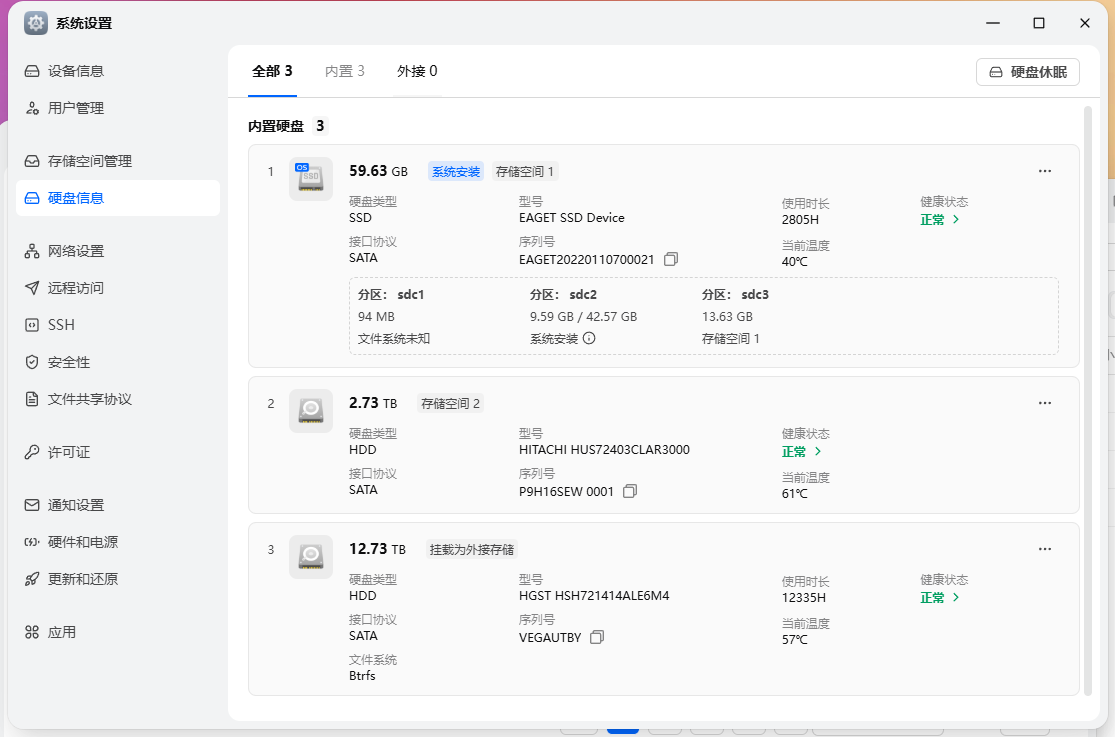The height and width of the screenshot is (737, 1115).
Task: Switch to the 内置 3 tab
Action: [x=345, y=71]
